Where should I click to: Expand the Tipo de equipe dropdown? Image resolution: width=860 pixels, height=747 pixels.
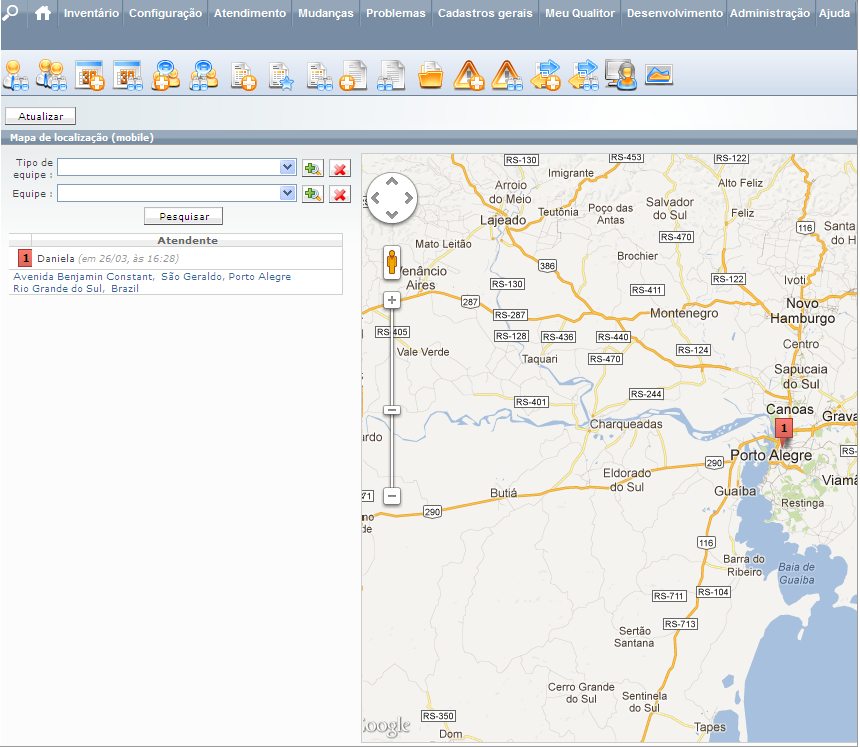tap(288, 167)
